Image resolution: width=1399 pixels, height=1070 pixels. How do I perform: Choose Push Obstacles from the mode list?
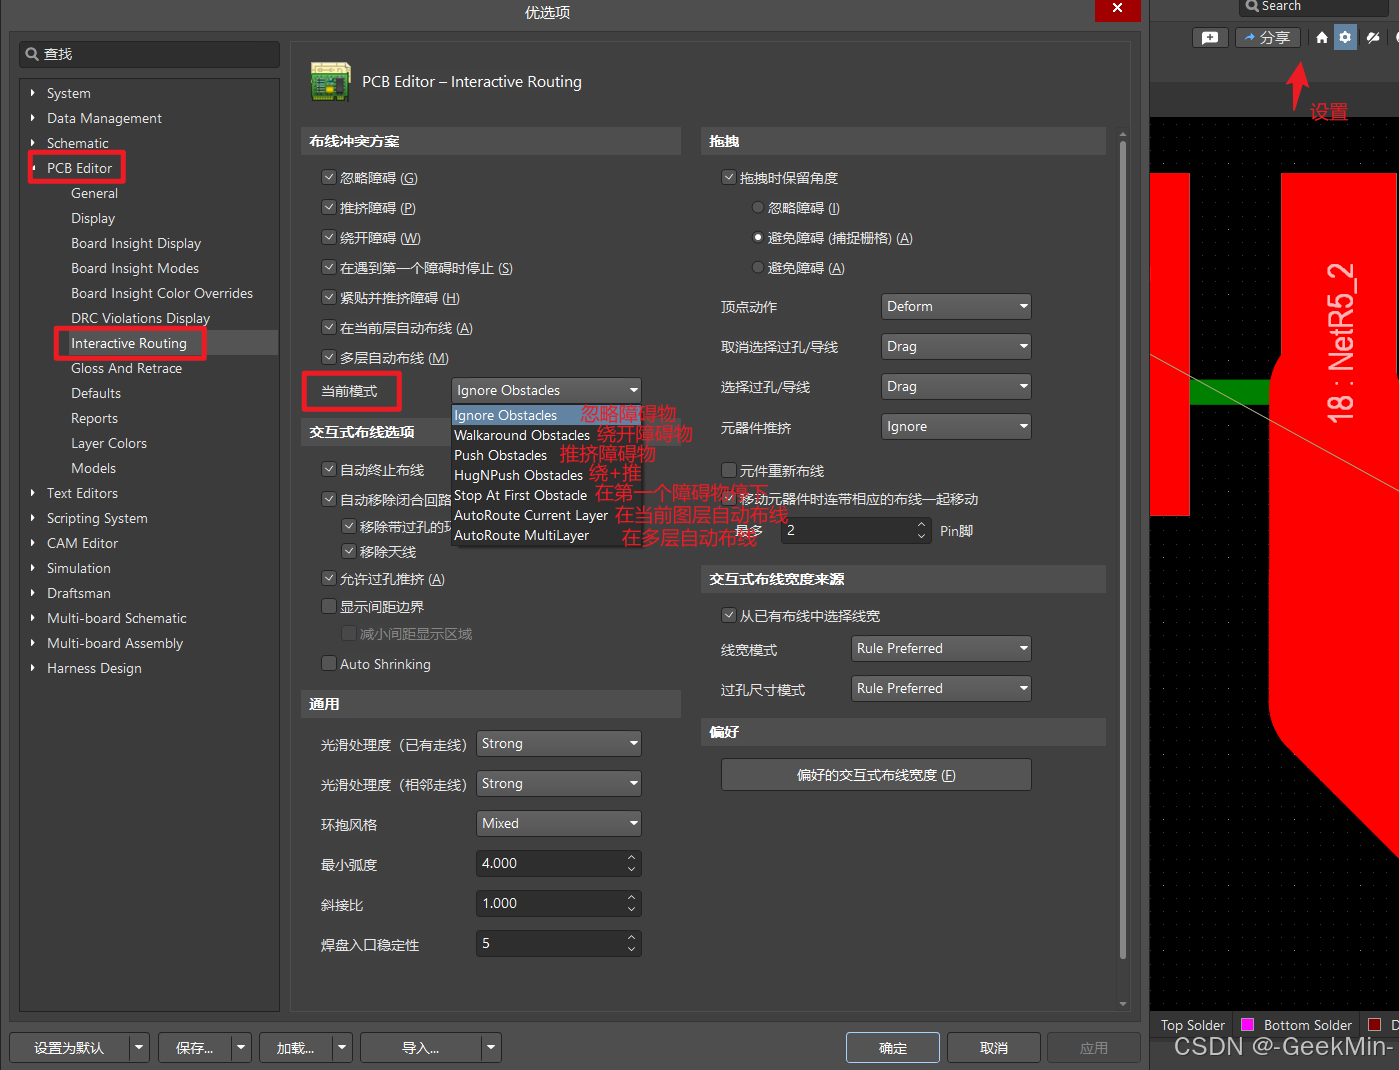click(x=500, y=455)
